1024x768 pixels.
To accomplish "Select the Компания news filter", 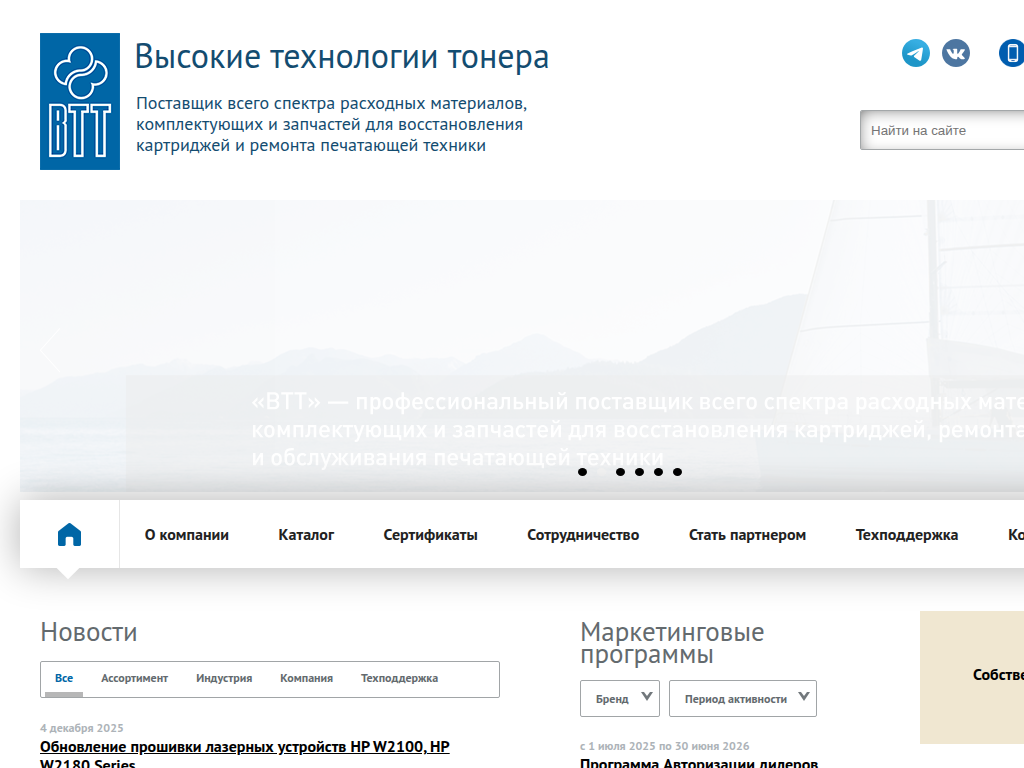I will pos(308,678).
